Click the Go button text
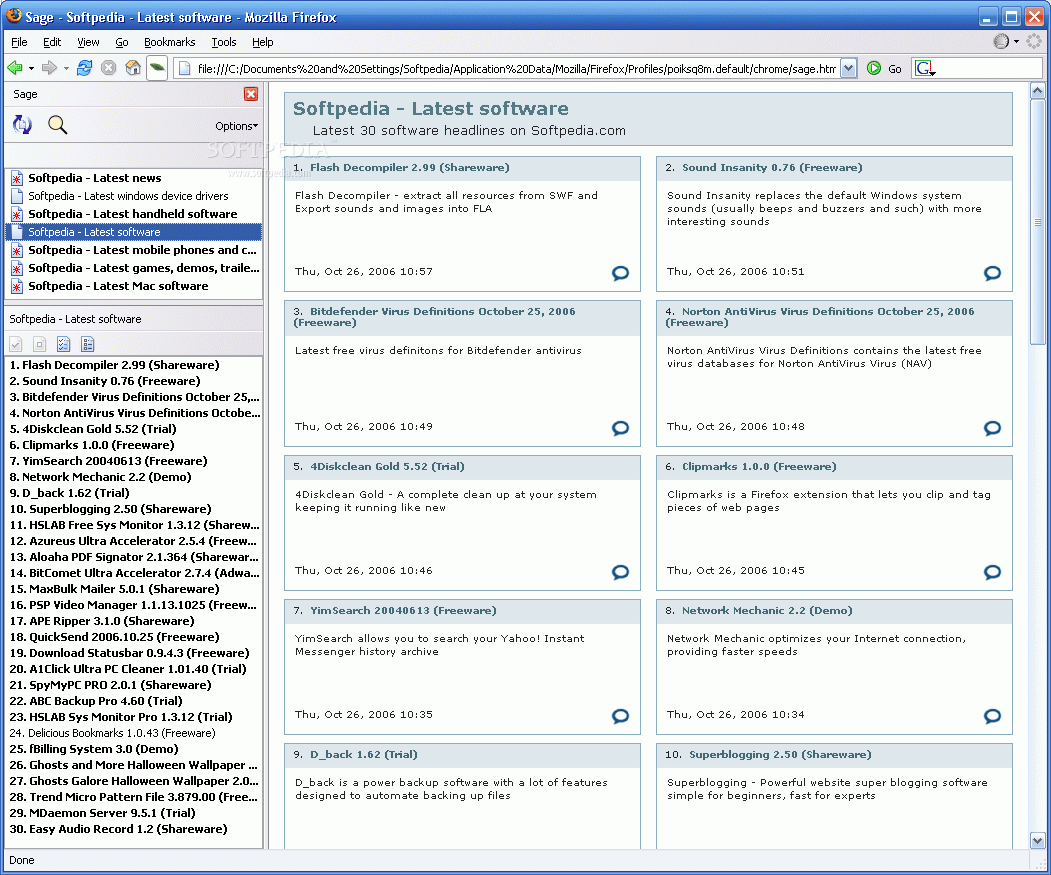 point(895,68)
